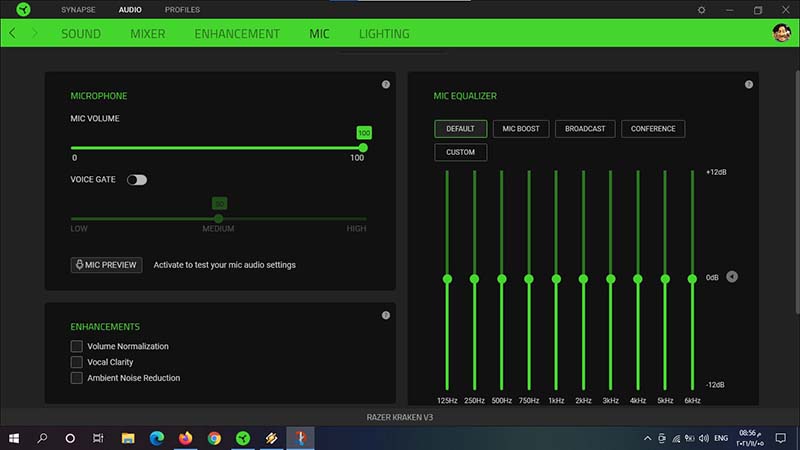Open the settings gear icon

click(701, 10)
